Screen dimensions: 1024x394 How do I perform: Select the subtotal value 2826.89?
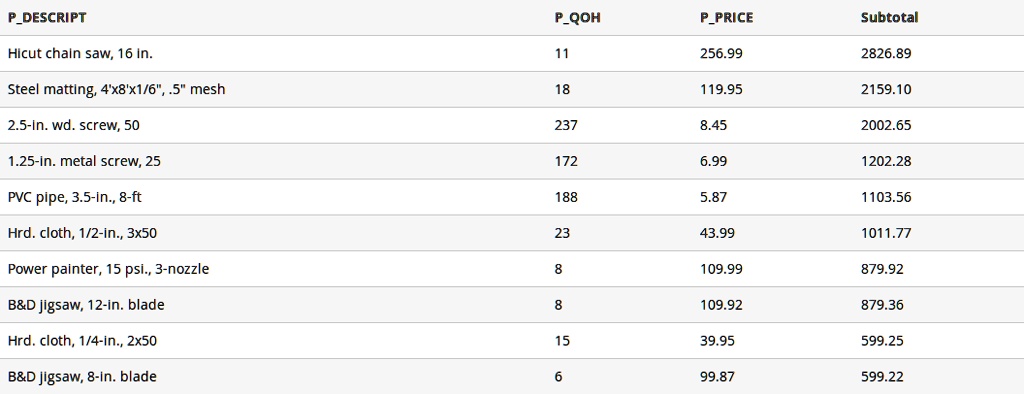[x=886, y=54]
